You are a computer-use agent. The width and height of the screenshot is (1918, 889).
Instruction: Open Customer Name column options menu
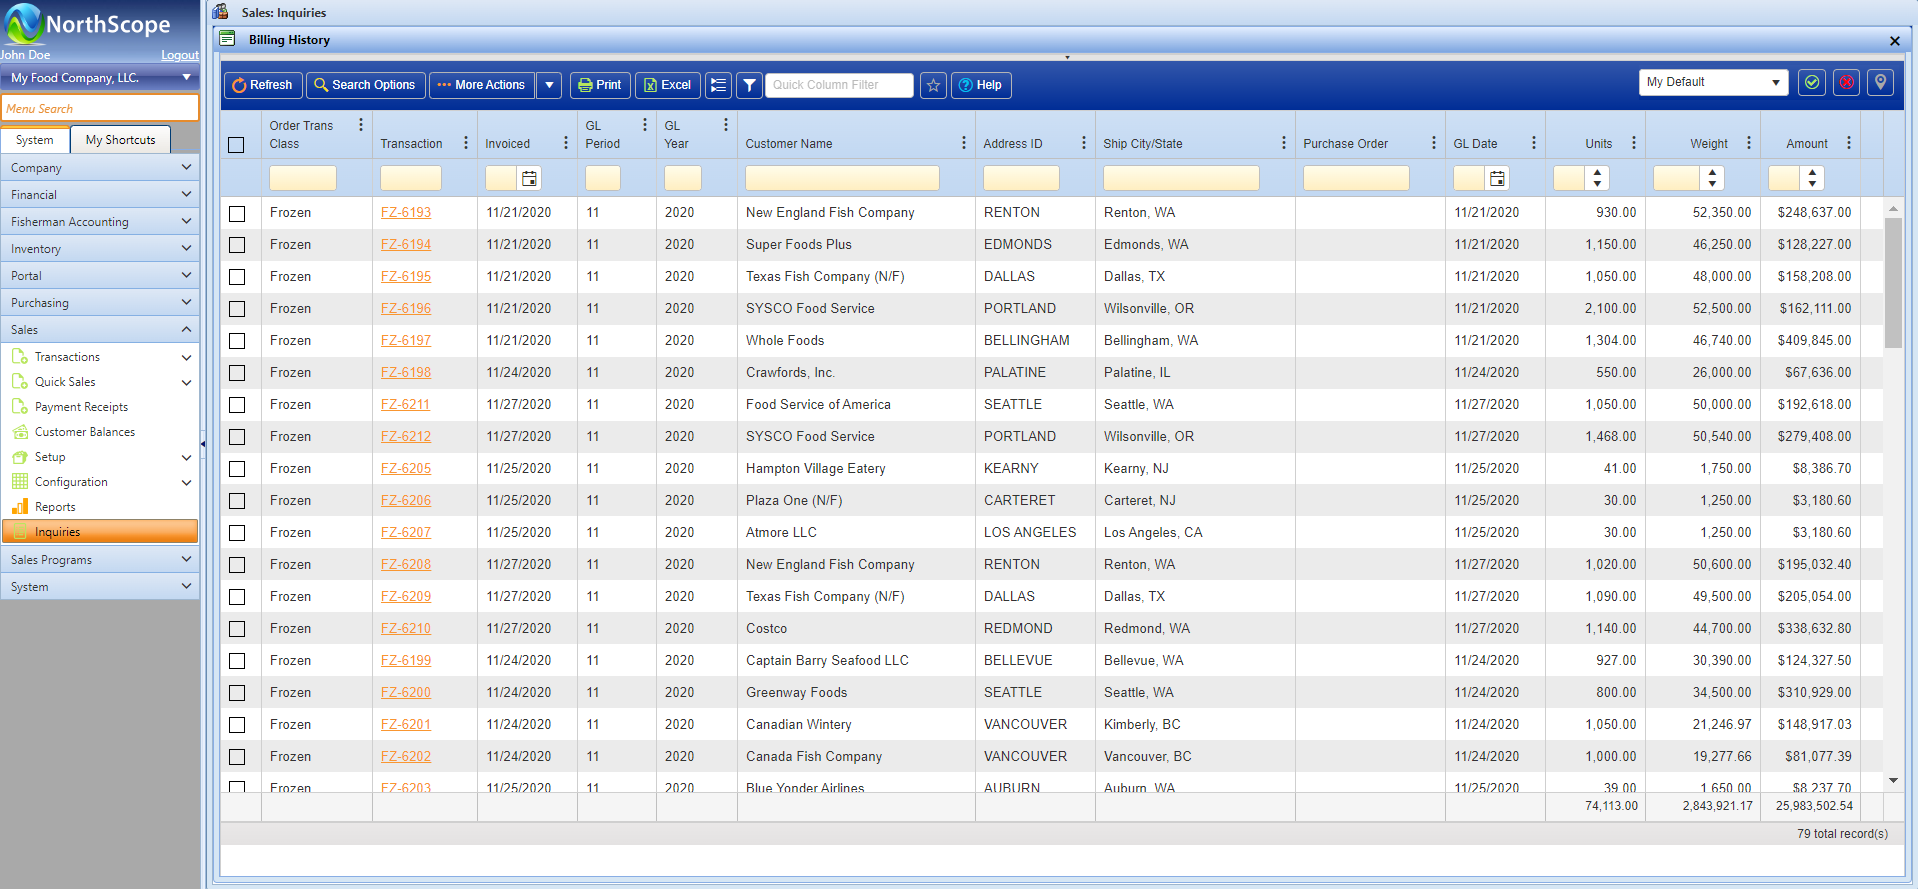point(963,143)
